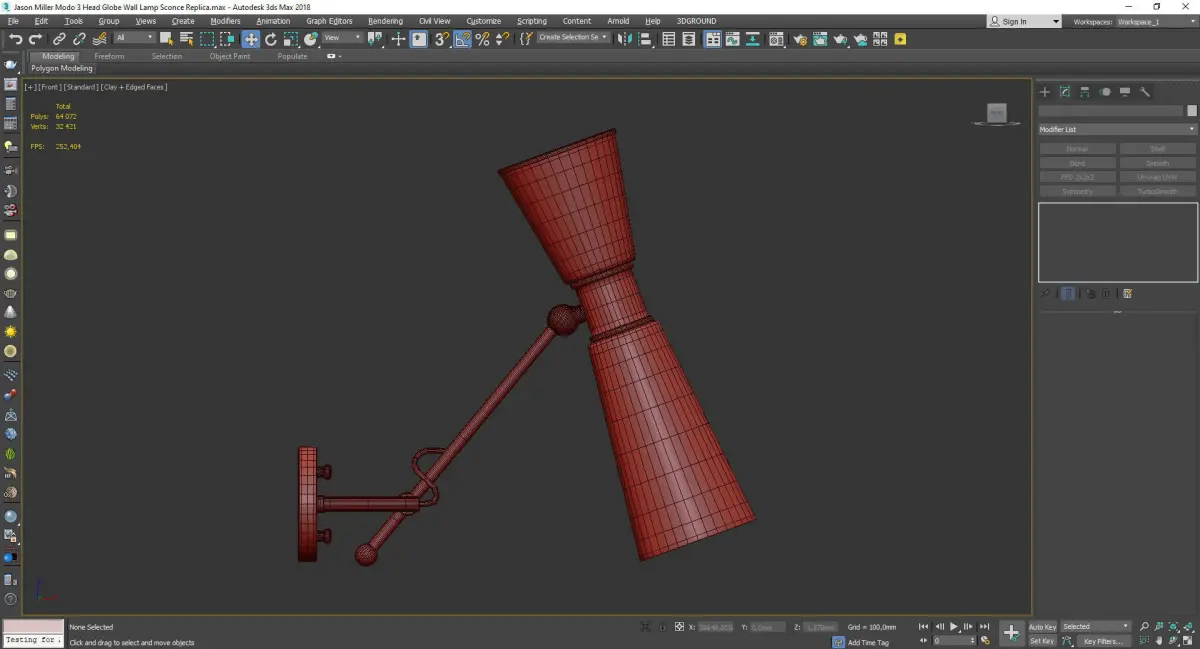Screen dimensions: 1200x649
Task: Open Render Setup teapot icon
Action: [x=800, y=39]
